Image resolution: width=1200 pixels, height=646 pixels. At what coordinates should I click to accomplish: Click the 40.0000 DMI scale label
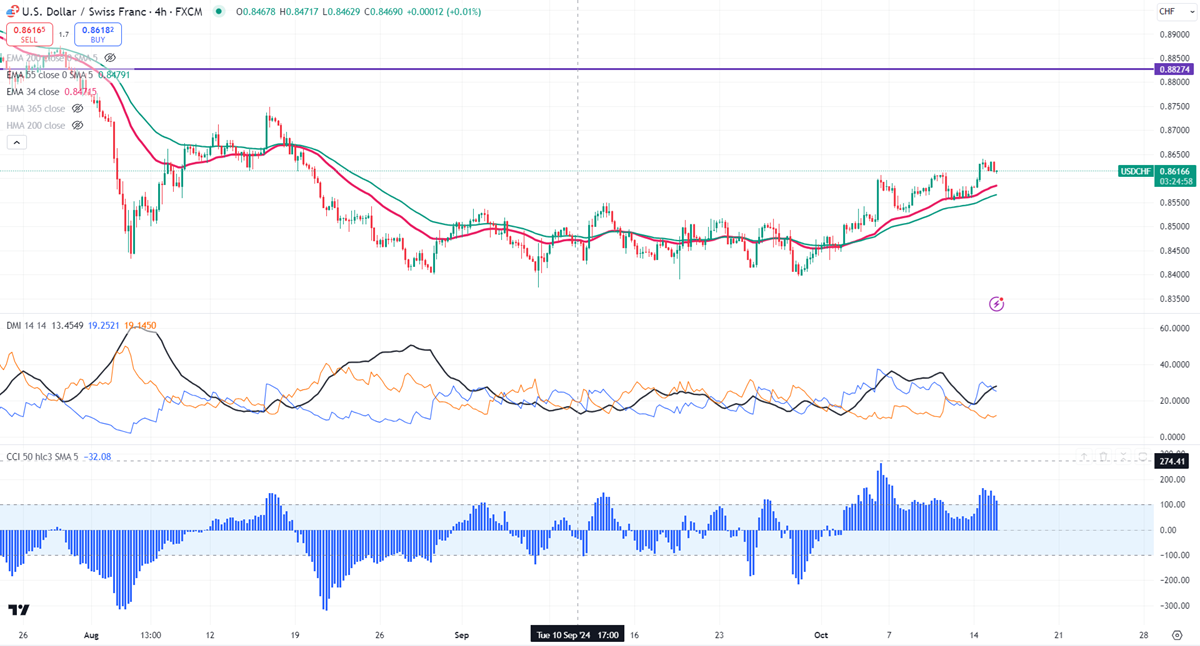[x=1174, y=365]
